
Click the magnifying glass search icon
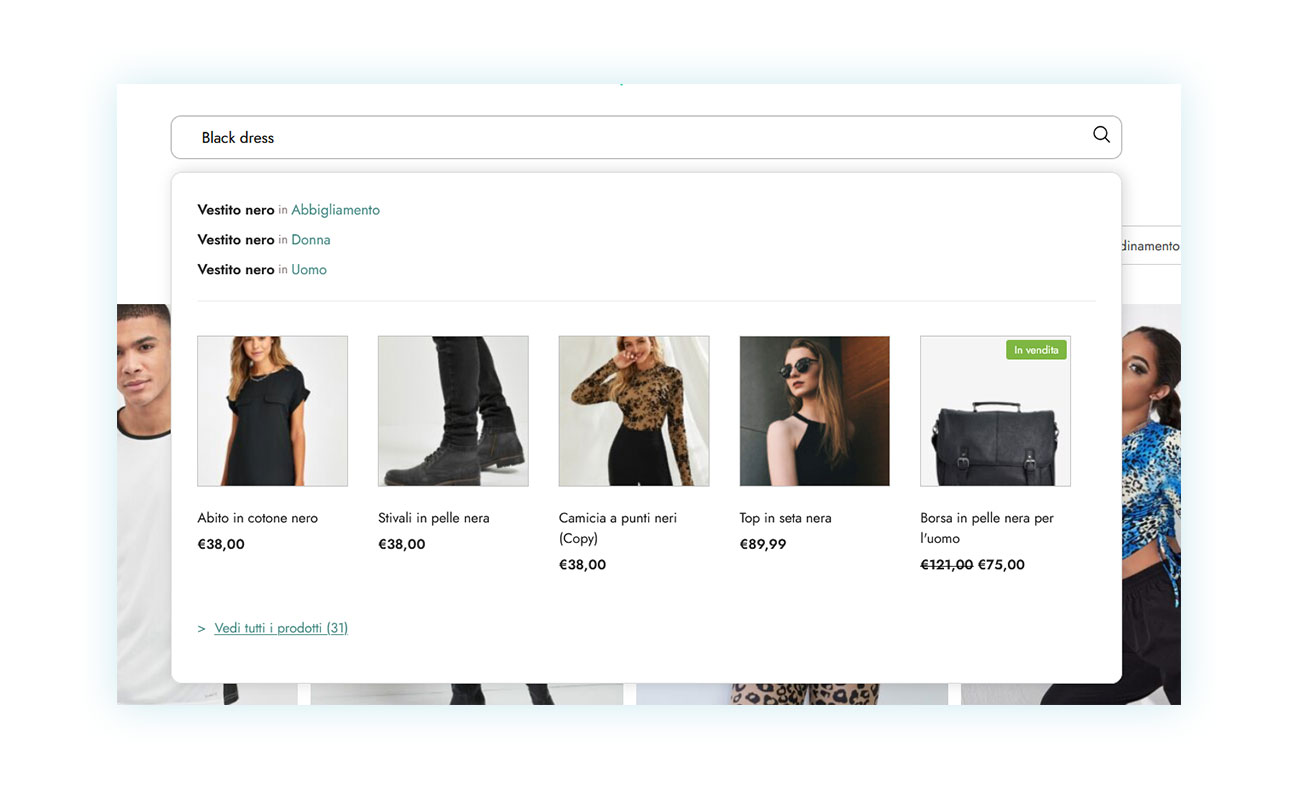pyautogui.click(x=1101, y=135)
